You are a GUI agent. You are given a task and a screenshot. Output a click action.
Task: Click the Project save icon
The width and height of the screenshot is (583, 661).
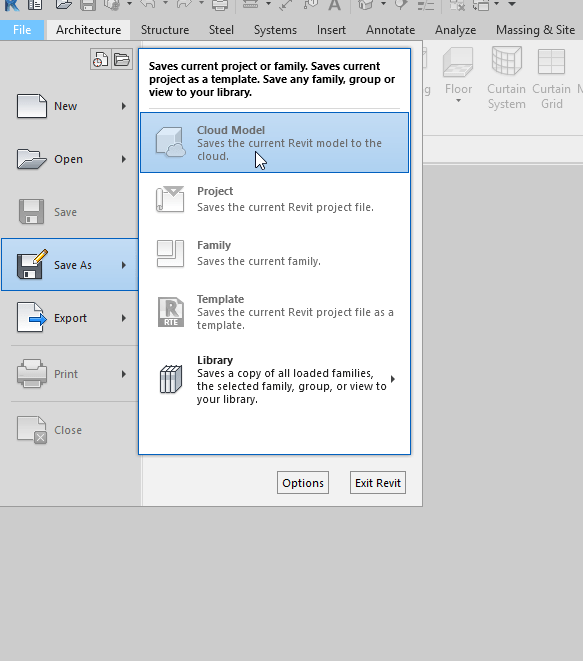[170, 199]
